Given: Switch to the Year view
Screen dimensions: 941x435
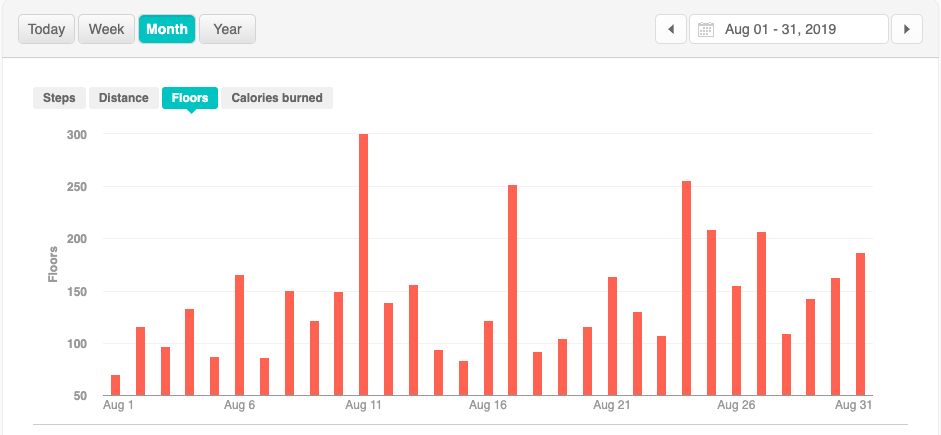Looking at the screenshot, I should coord(227,29).
